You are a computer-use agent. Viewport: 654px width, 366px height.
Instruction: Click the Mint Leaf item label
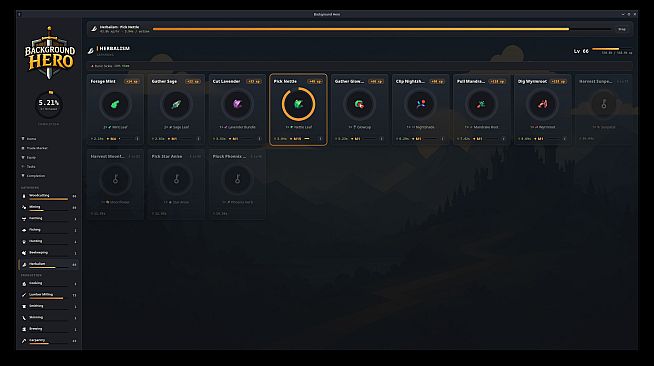(115, 127)
